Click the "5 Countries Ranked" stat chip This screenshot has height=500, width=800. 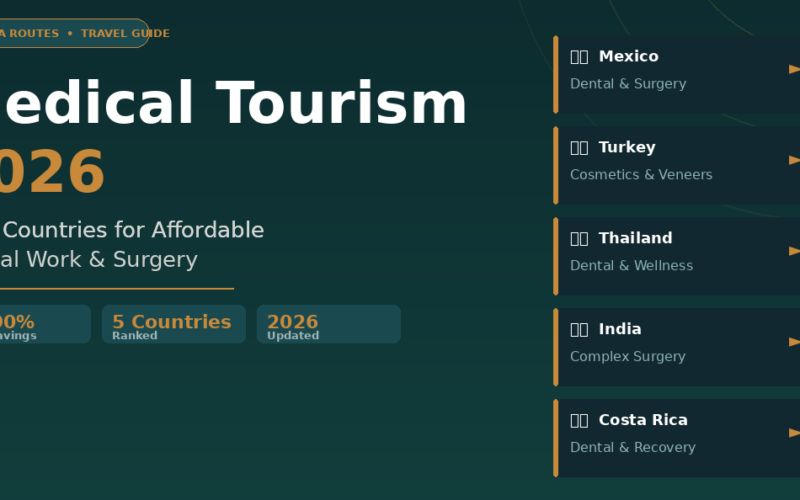(174, 324)
